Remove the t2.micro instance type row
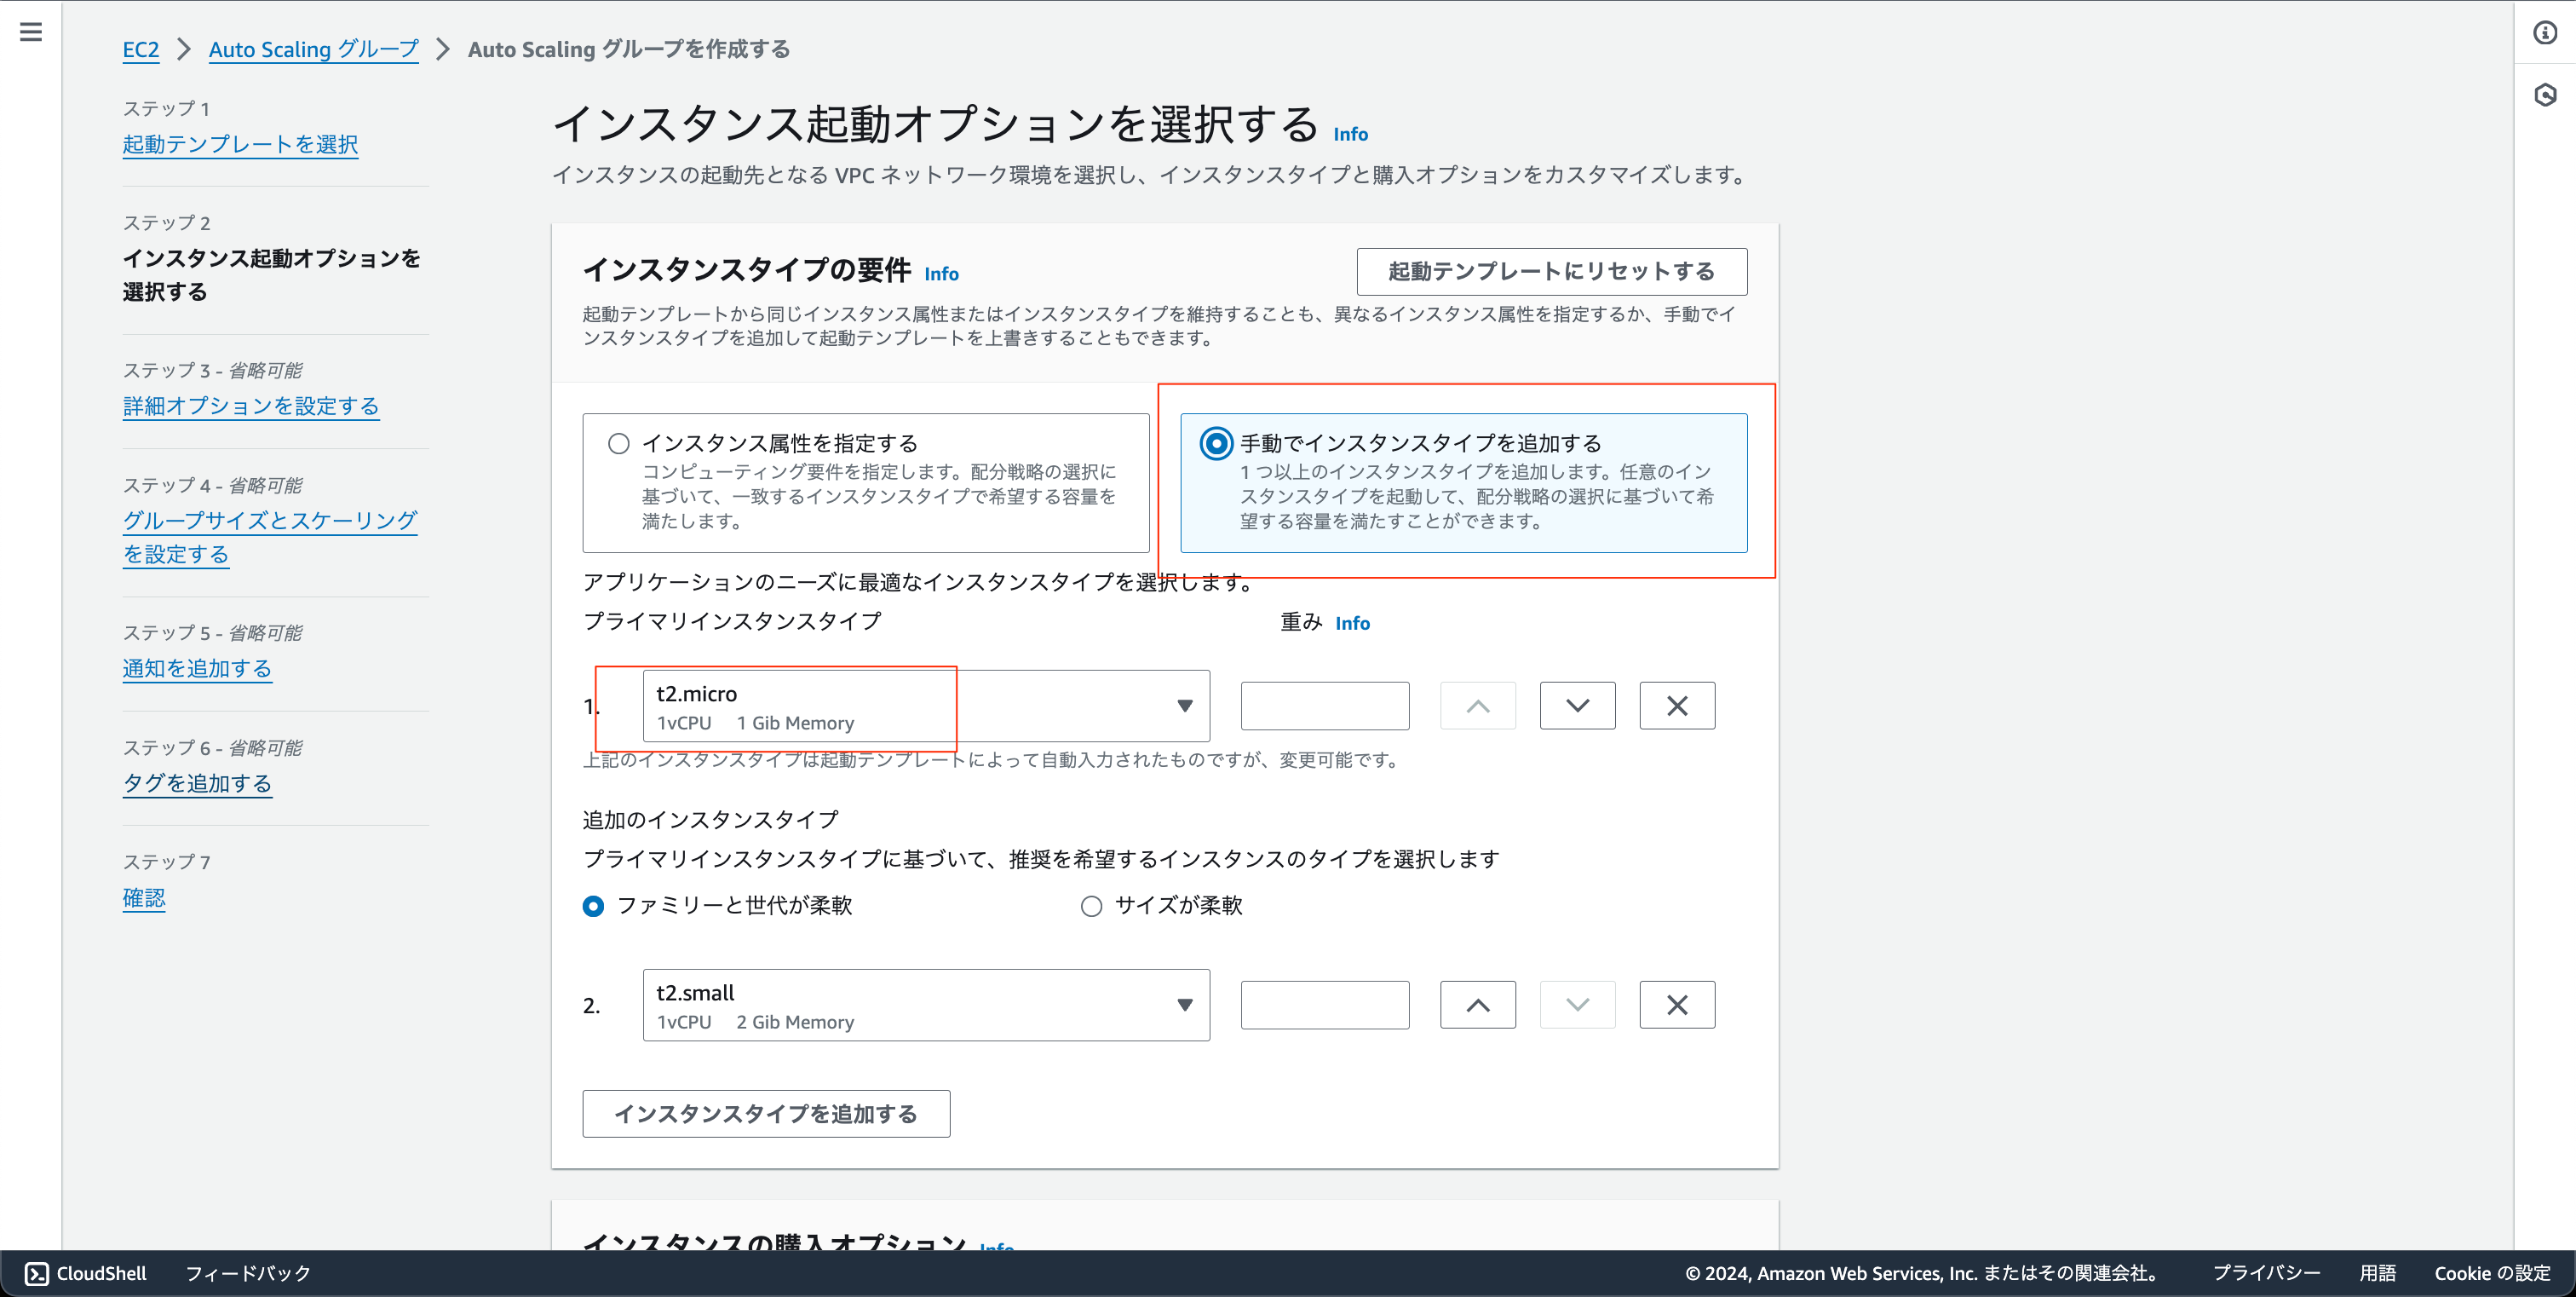The height and width of the screenshot is (1297, 2576). 1676,705
